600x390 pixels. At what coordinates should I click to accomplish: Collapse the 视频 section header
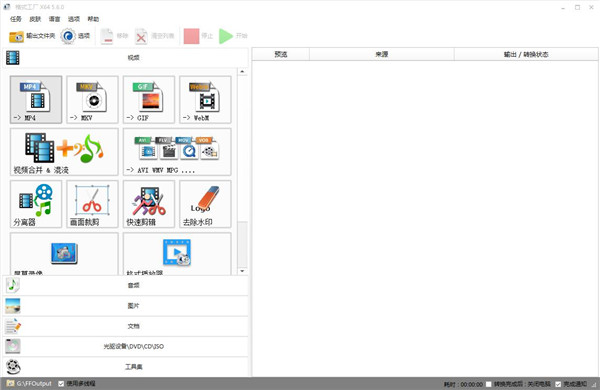(126, 58)
